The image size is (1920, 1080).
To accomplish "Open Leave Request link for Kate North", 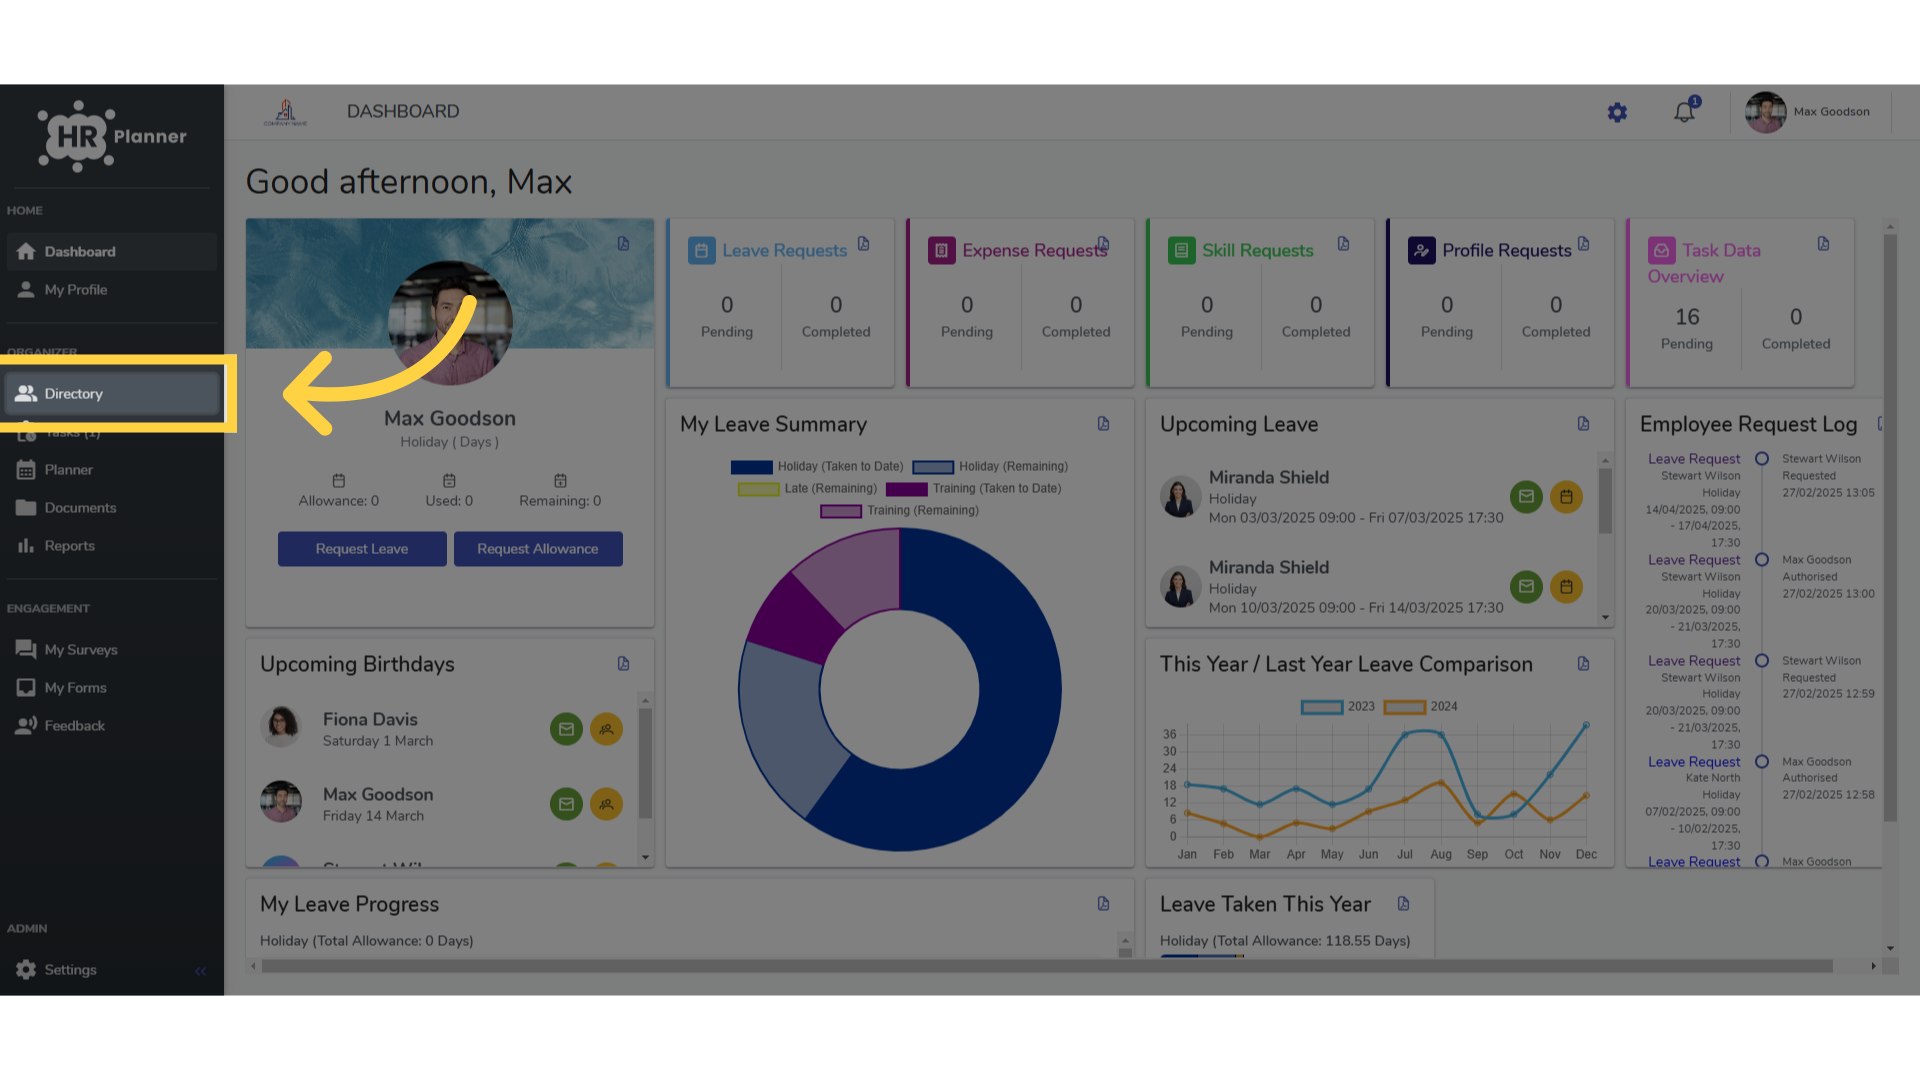I will coord(1694,762).
